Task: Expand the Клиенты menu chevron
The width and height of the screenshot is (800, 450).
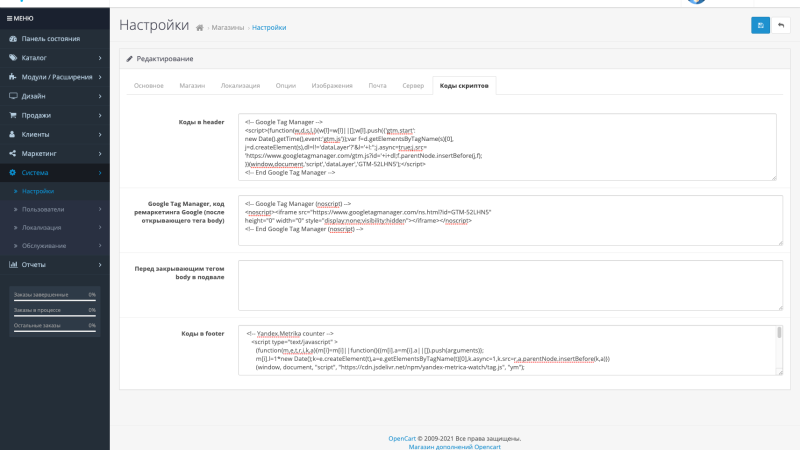Action: click(100, 135)
